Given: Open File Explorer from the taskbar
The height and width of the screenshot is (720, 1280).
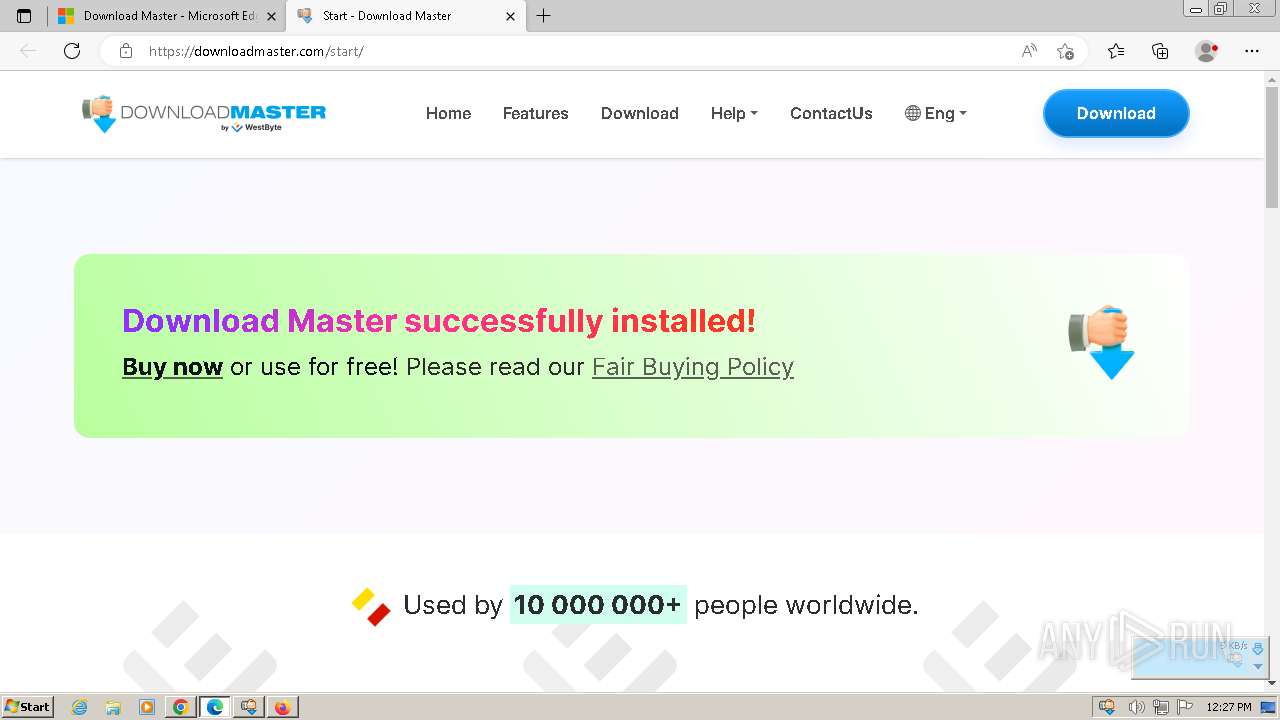Looking at the screenshot, I should click(113, 707).
